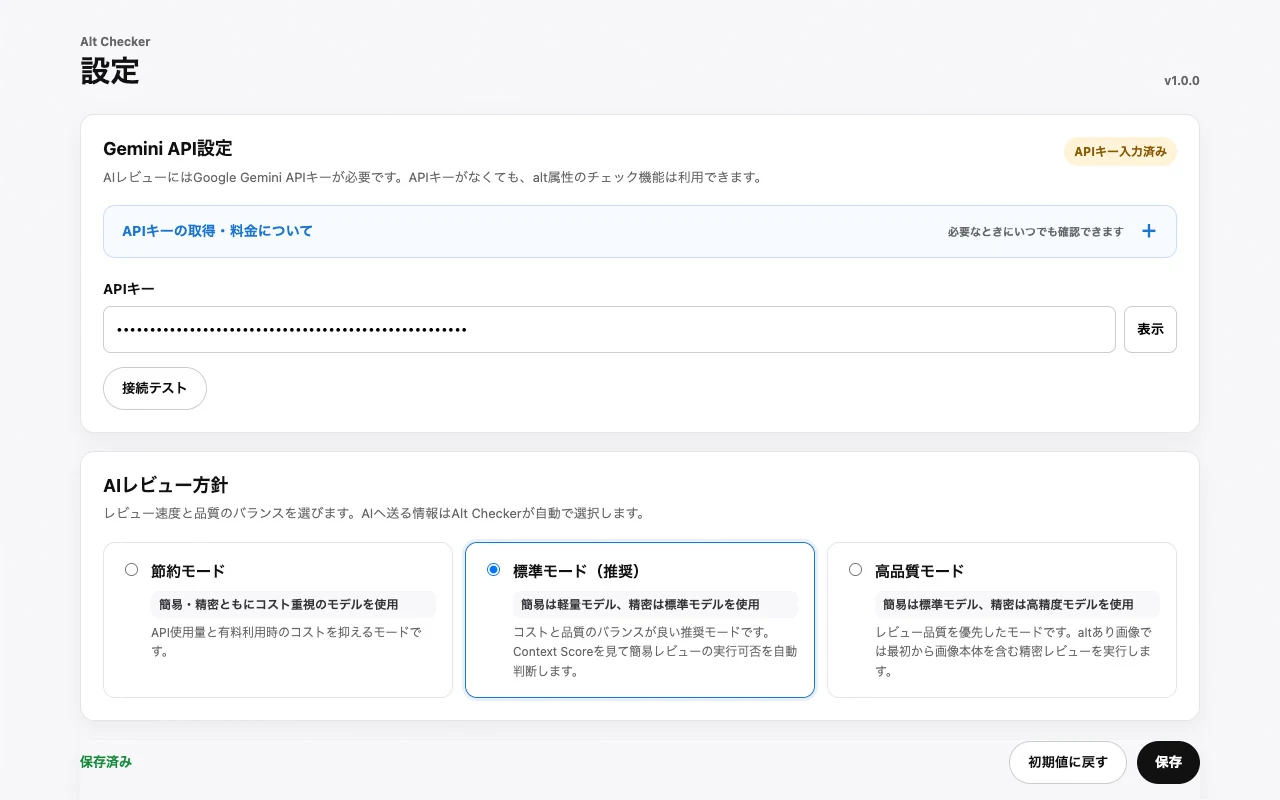Select the 高品質モード radio button
1280x800 pixels.
tap(855, 570)
